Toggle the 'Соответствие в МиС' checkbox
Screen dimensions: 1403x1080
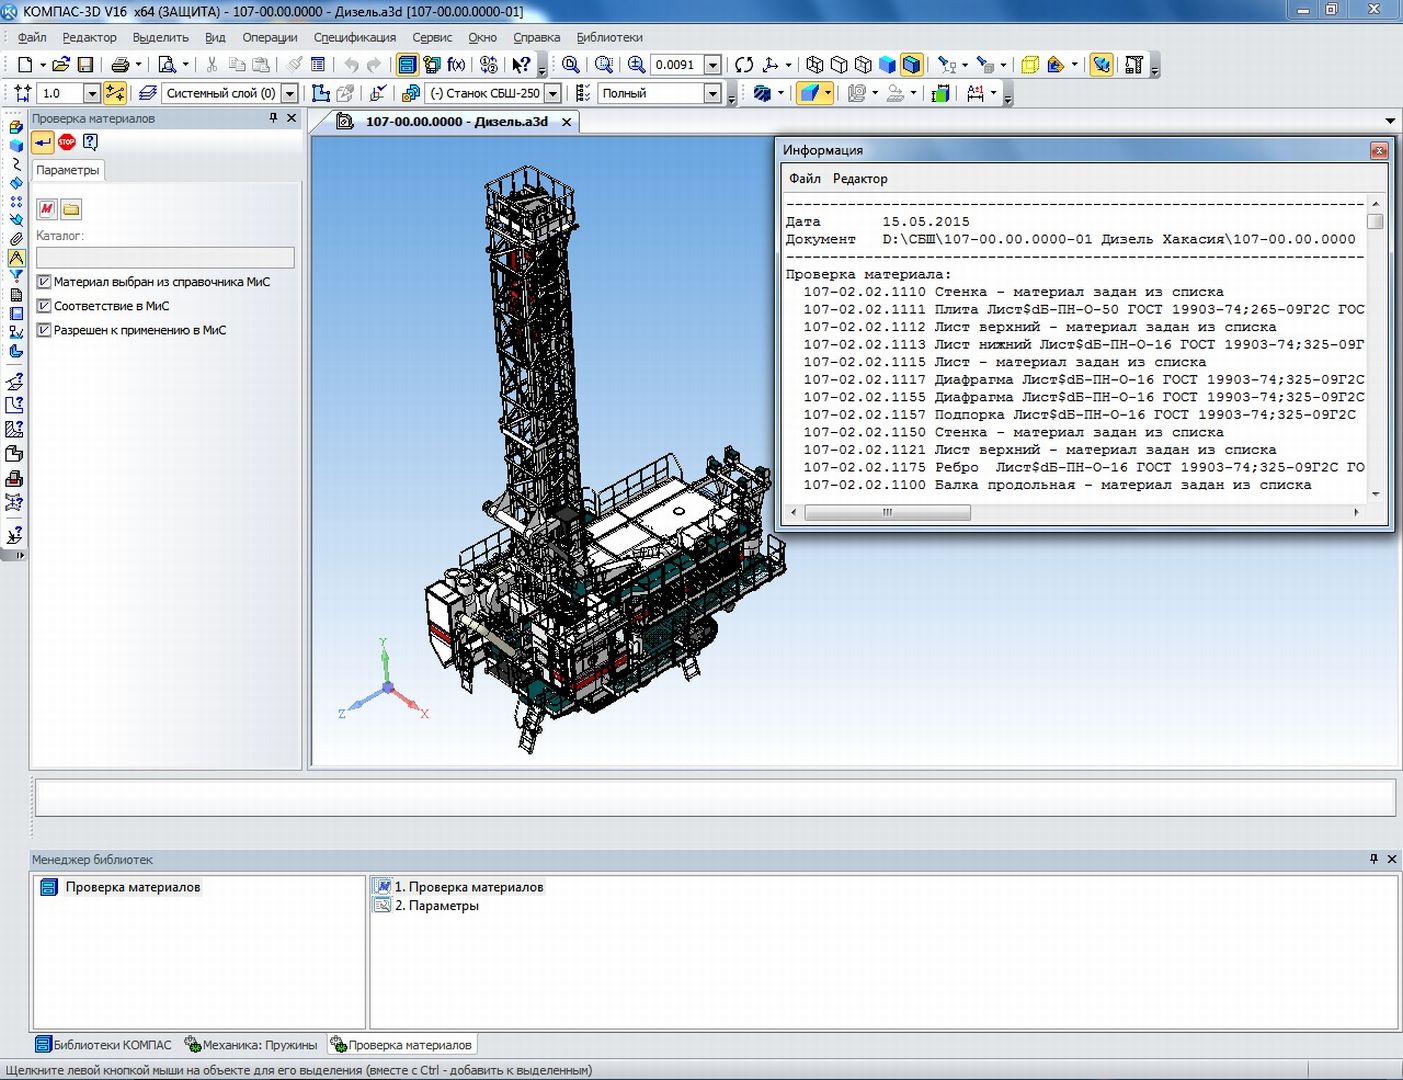tap(44, 306)
